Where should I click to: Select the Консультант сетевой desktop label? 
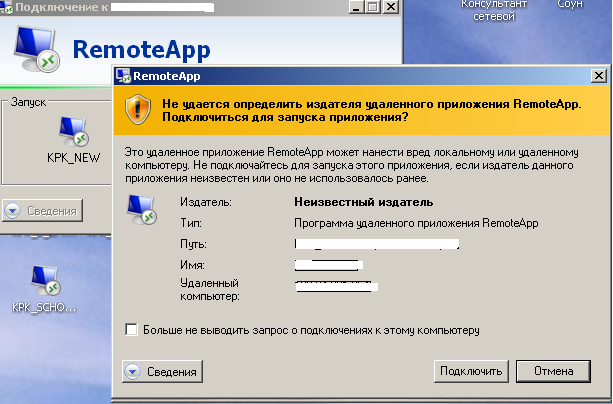coord(494,11)
